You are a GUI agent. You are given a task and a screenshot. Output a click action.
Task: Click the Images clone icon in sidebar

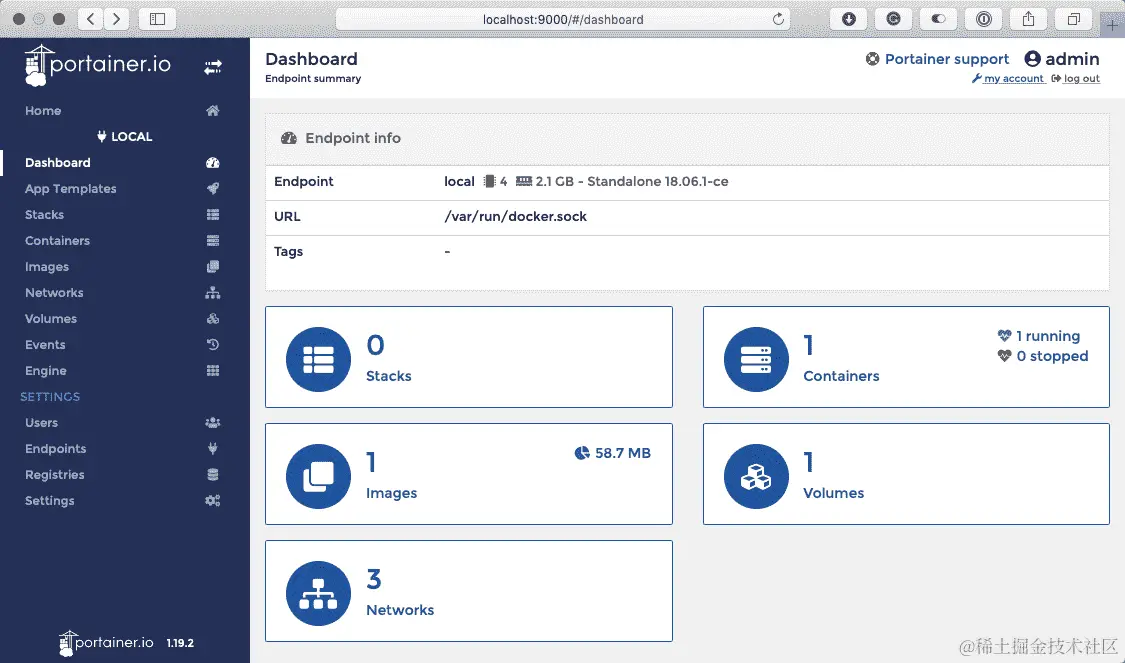click(x=212, y=267)
